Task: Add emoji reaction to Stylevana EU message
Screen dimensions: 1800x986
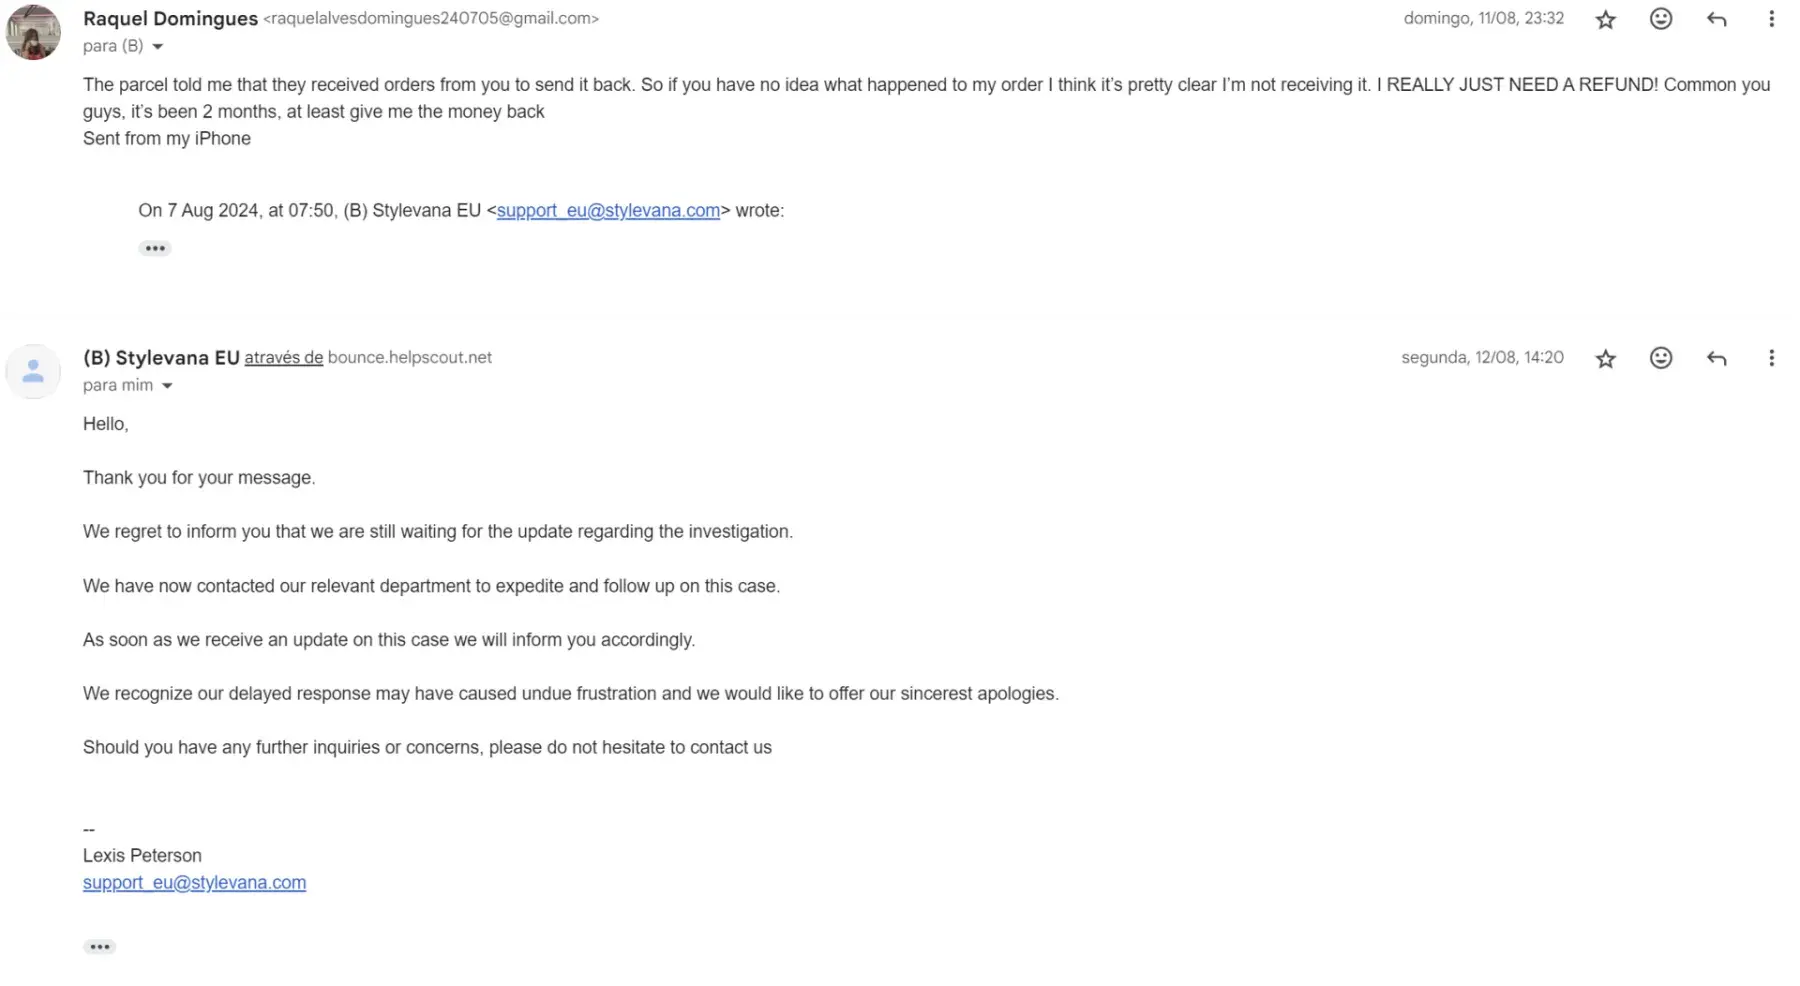Action: [x=1660, y=358]
